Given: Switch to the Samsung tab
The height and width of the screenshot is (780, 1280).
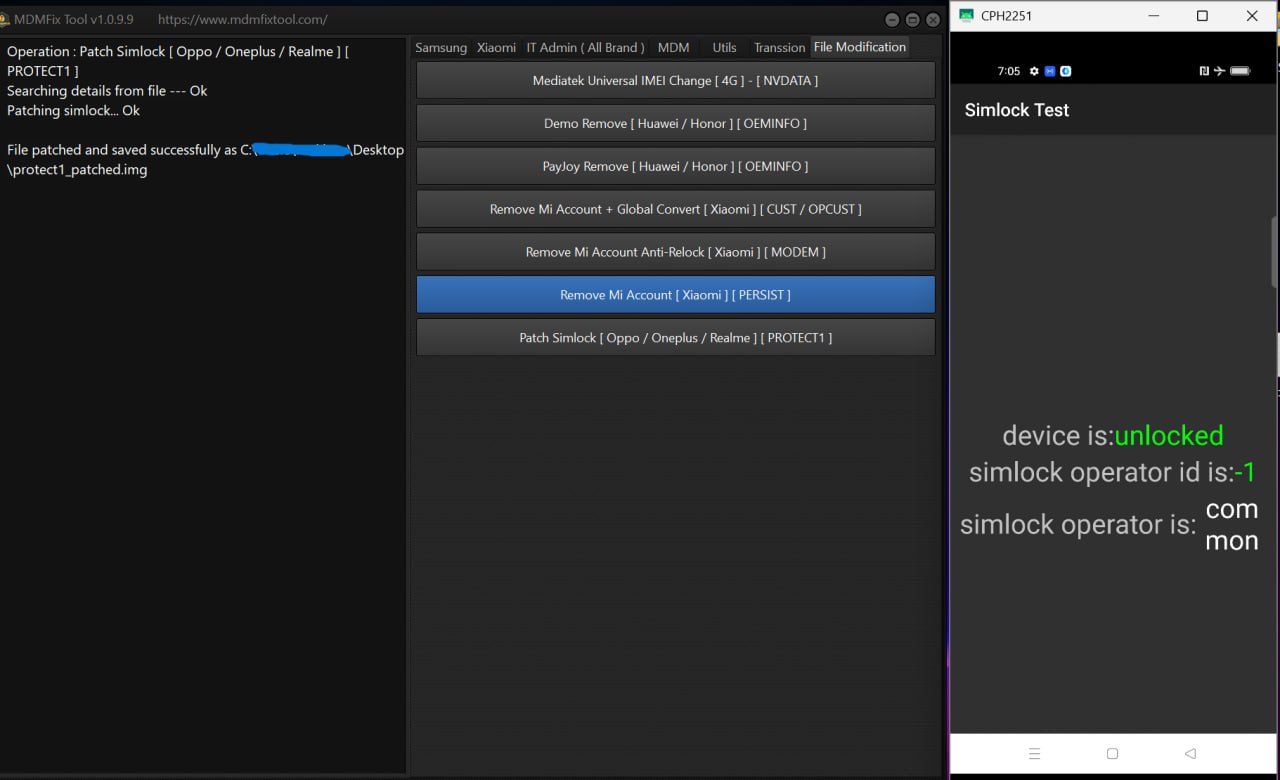Looking at the screenshot, I should [441, 47].
